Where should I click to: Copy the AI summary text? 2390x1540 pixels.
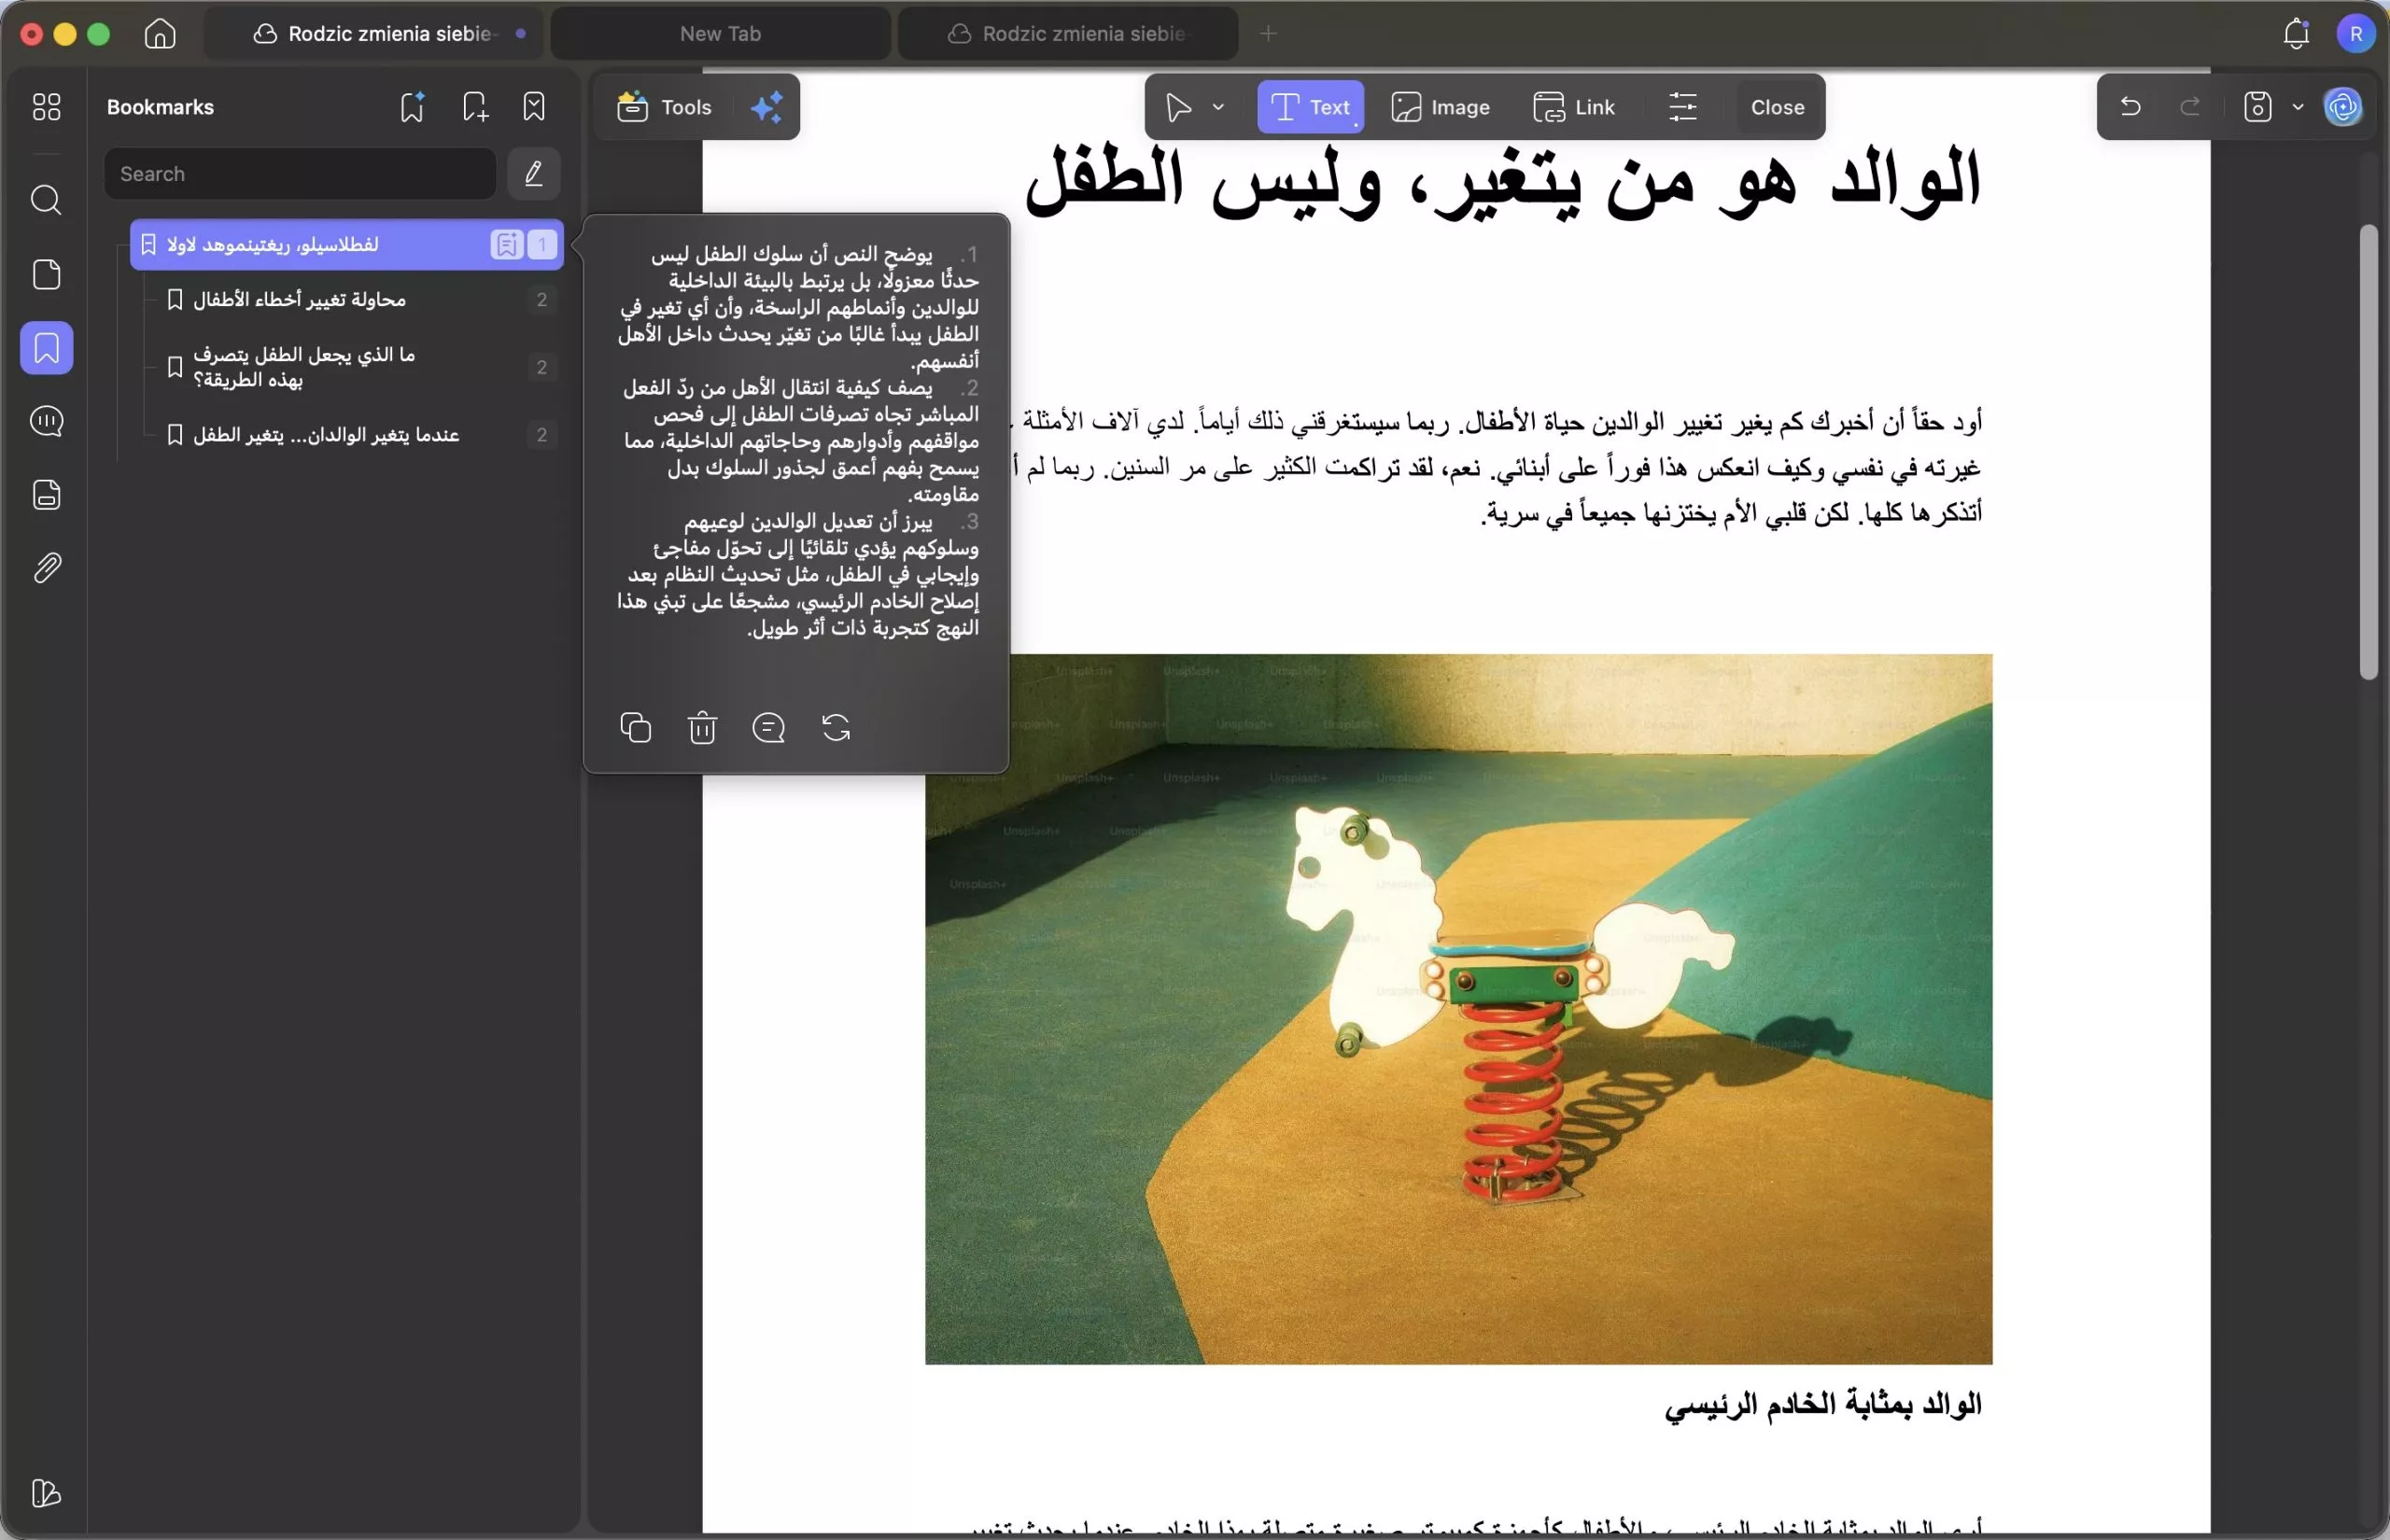point(636,727)
